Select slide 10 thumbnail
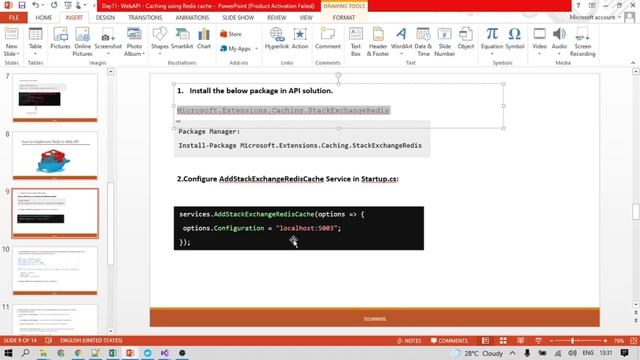This screenshot has height=360, width=640. (55, 270)
